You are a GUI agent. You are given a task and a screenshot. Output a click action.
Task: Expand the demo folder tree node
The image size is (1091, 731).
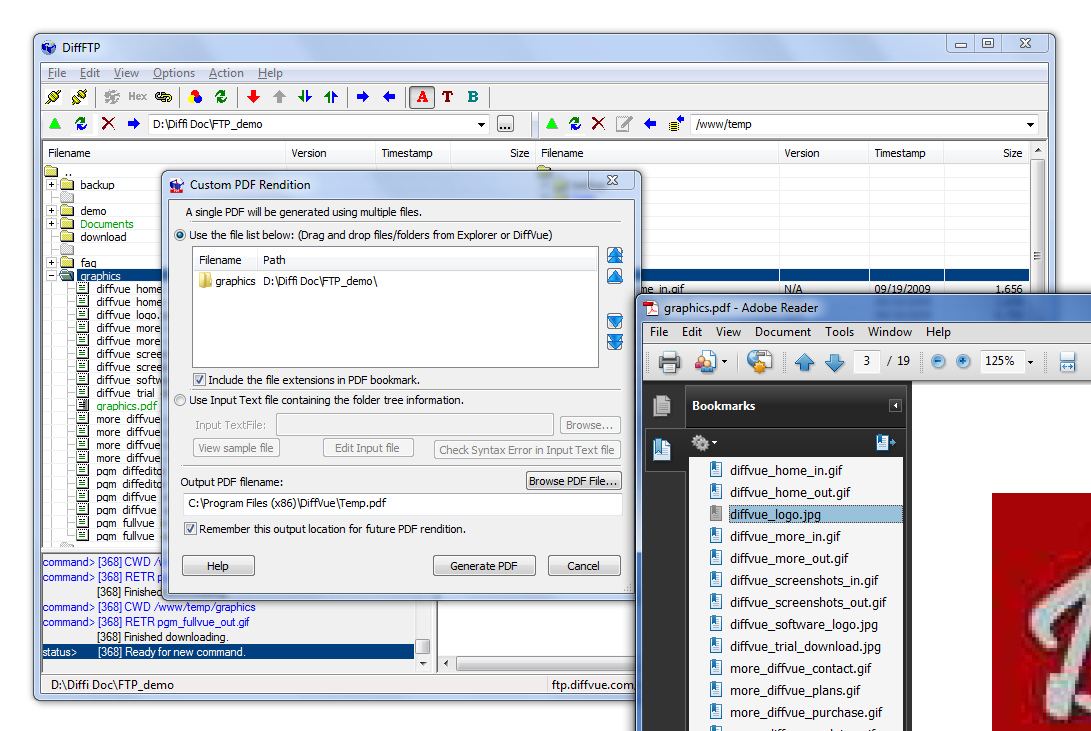click(51, 210)
